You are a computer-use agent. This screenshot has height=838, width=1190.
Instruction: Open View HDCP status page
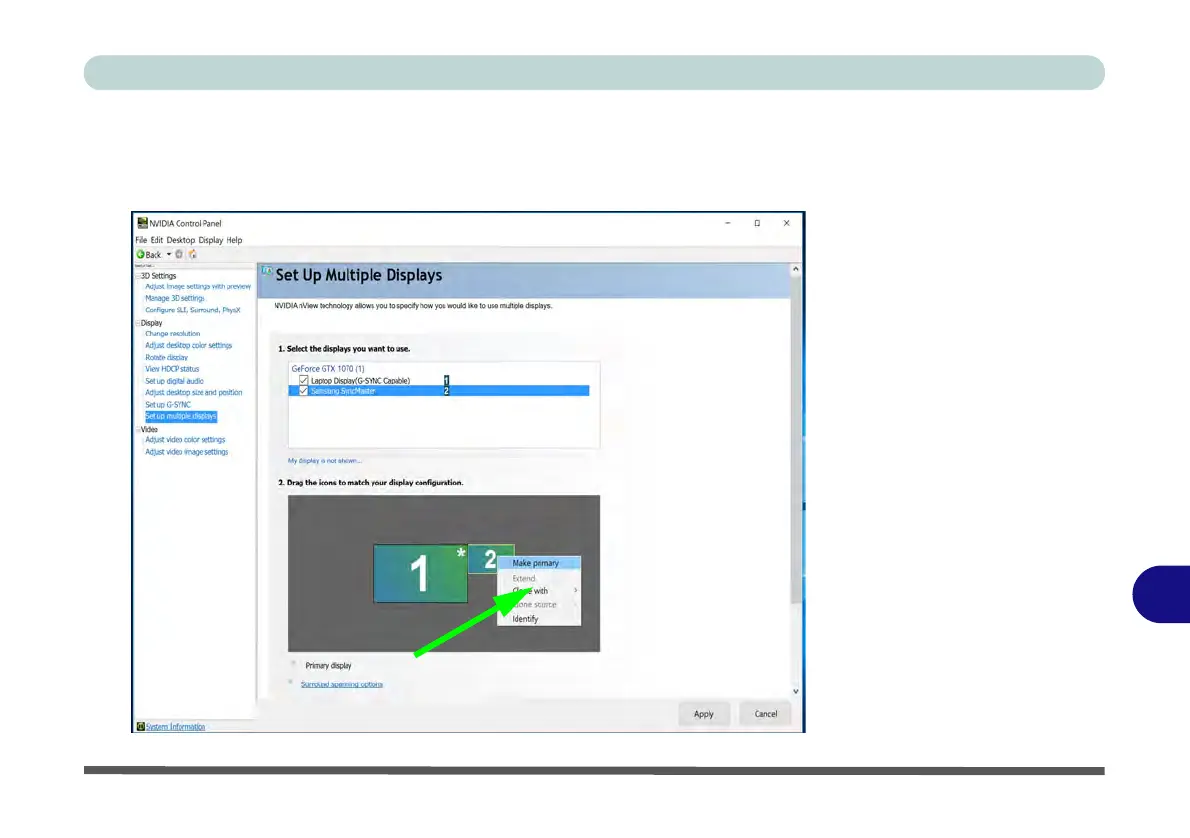(172, 369)
